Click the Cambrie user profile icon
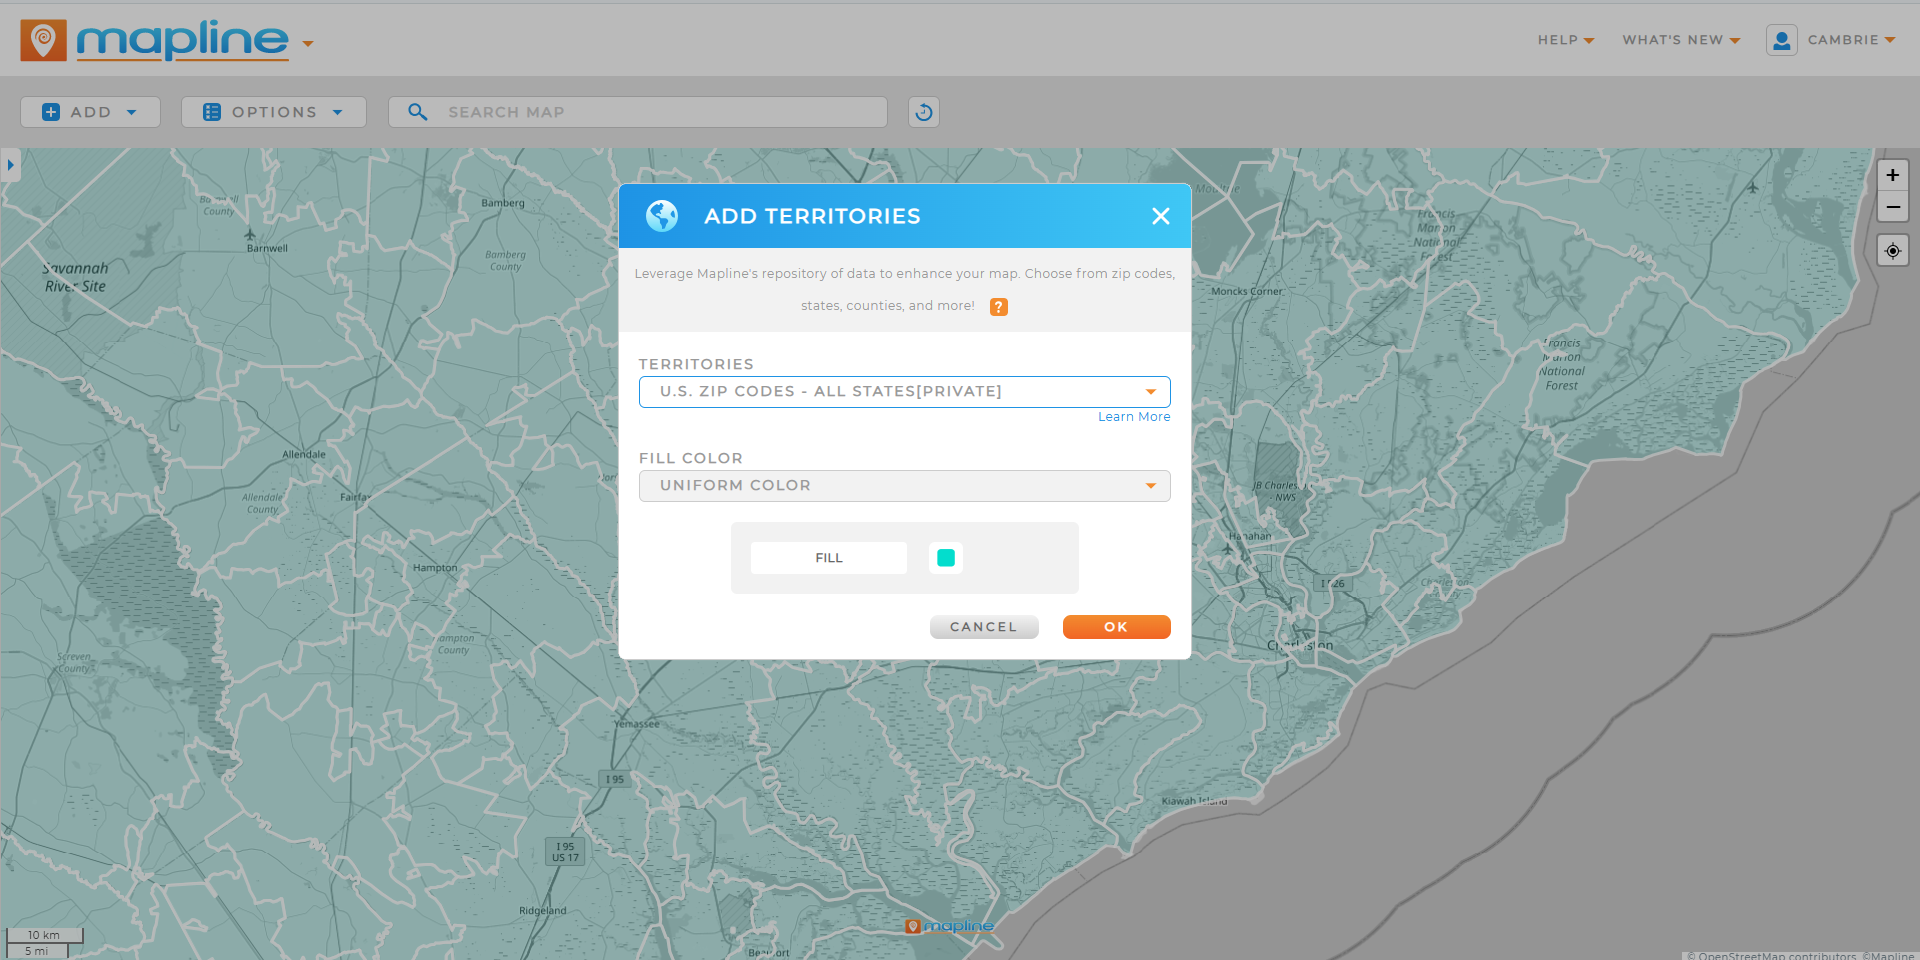The width and height of the screenshot is (1920, 960). [1781, 40]
